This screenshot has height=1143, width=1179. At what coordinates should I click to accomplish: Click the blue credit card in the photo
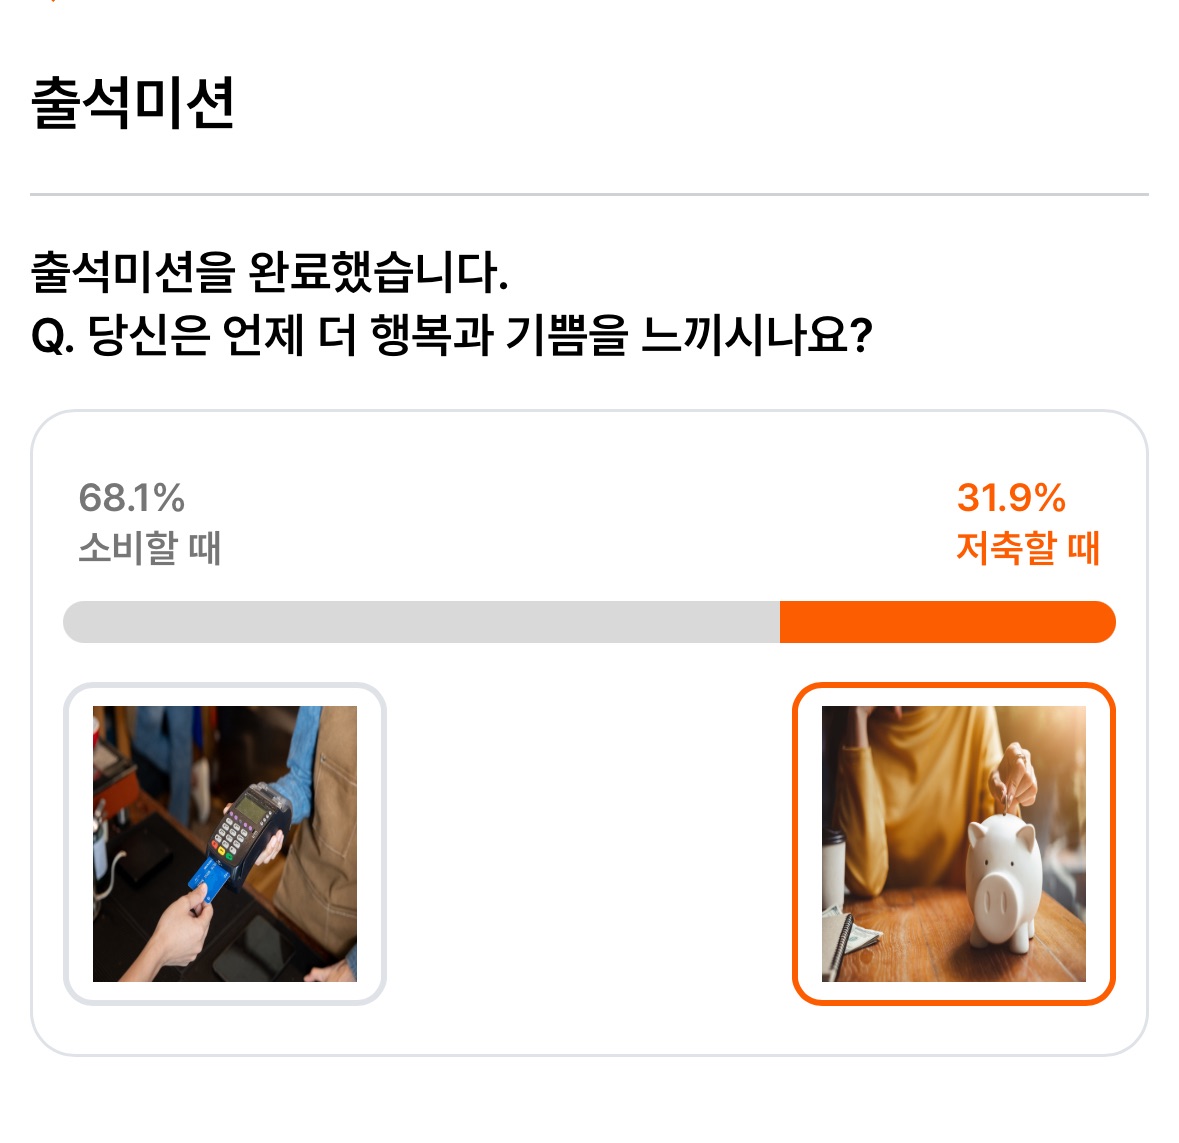pos(208,882)
